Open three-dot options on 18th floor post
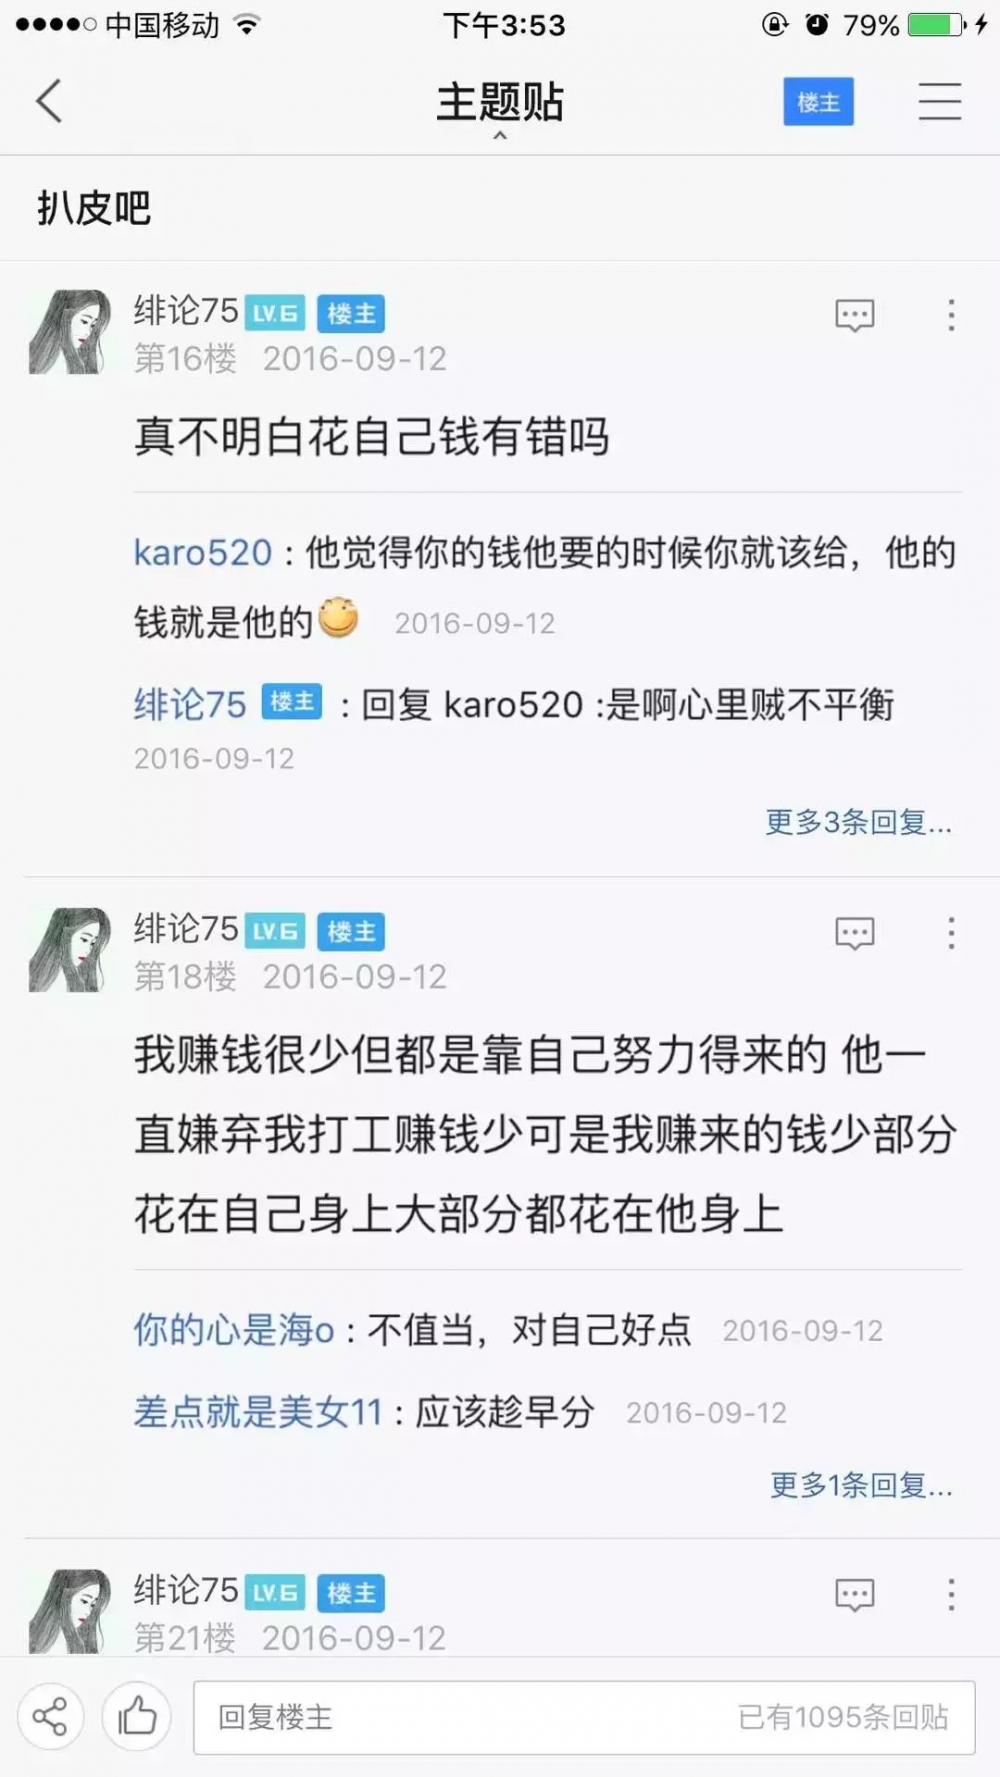Viewport: 1000px width, 1777px height. pyautogui.click(x=951, y=933)
